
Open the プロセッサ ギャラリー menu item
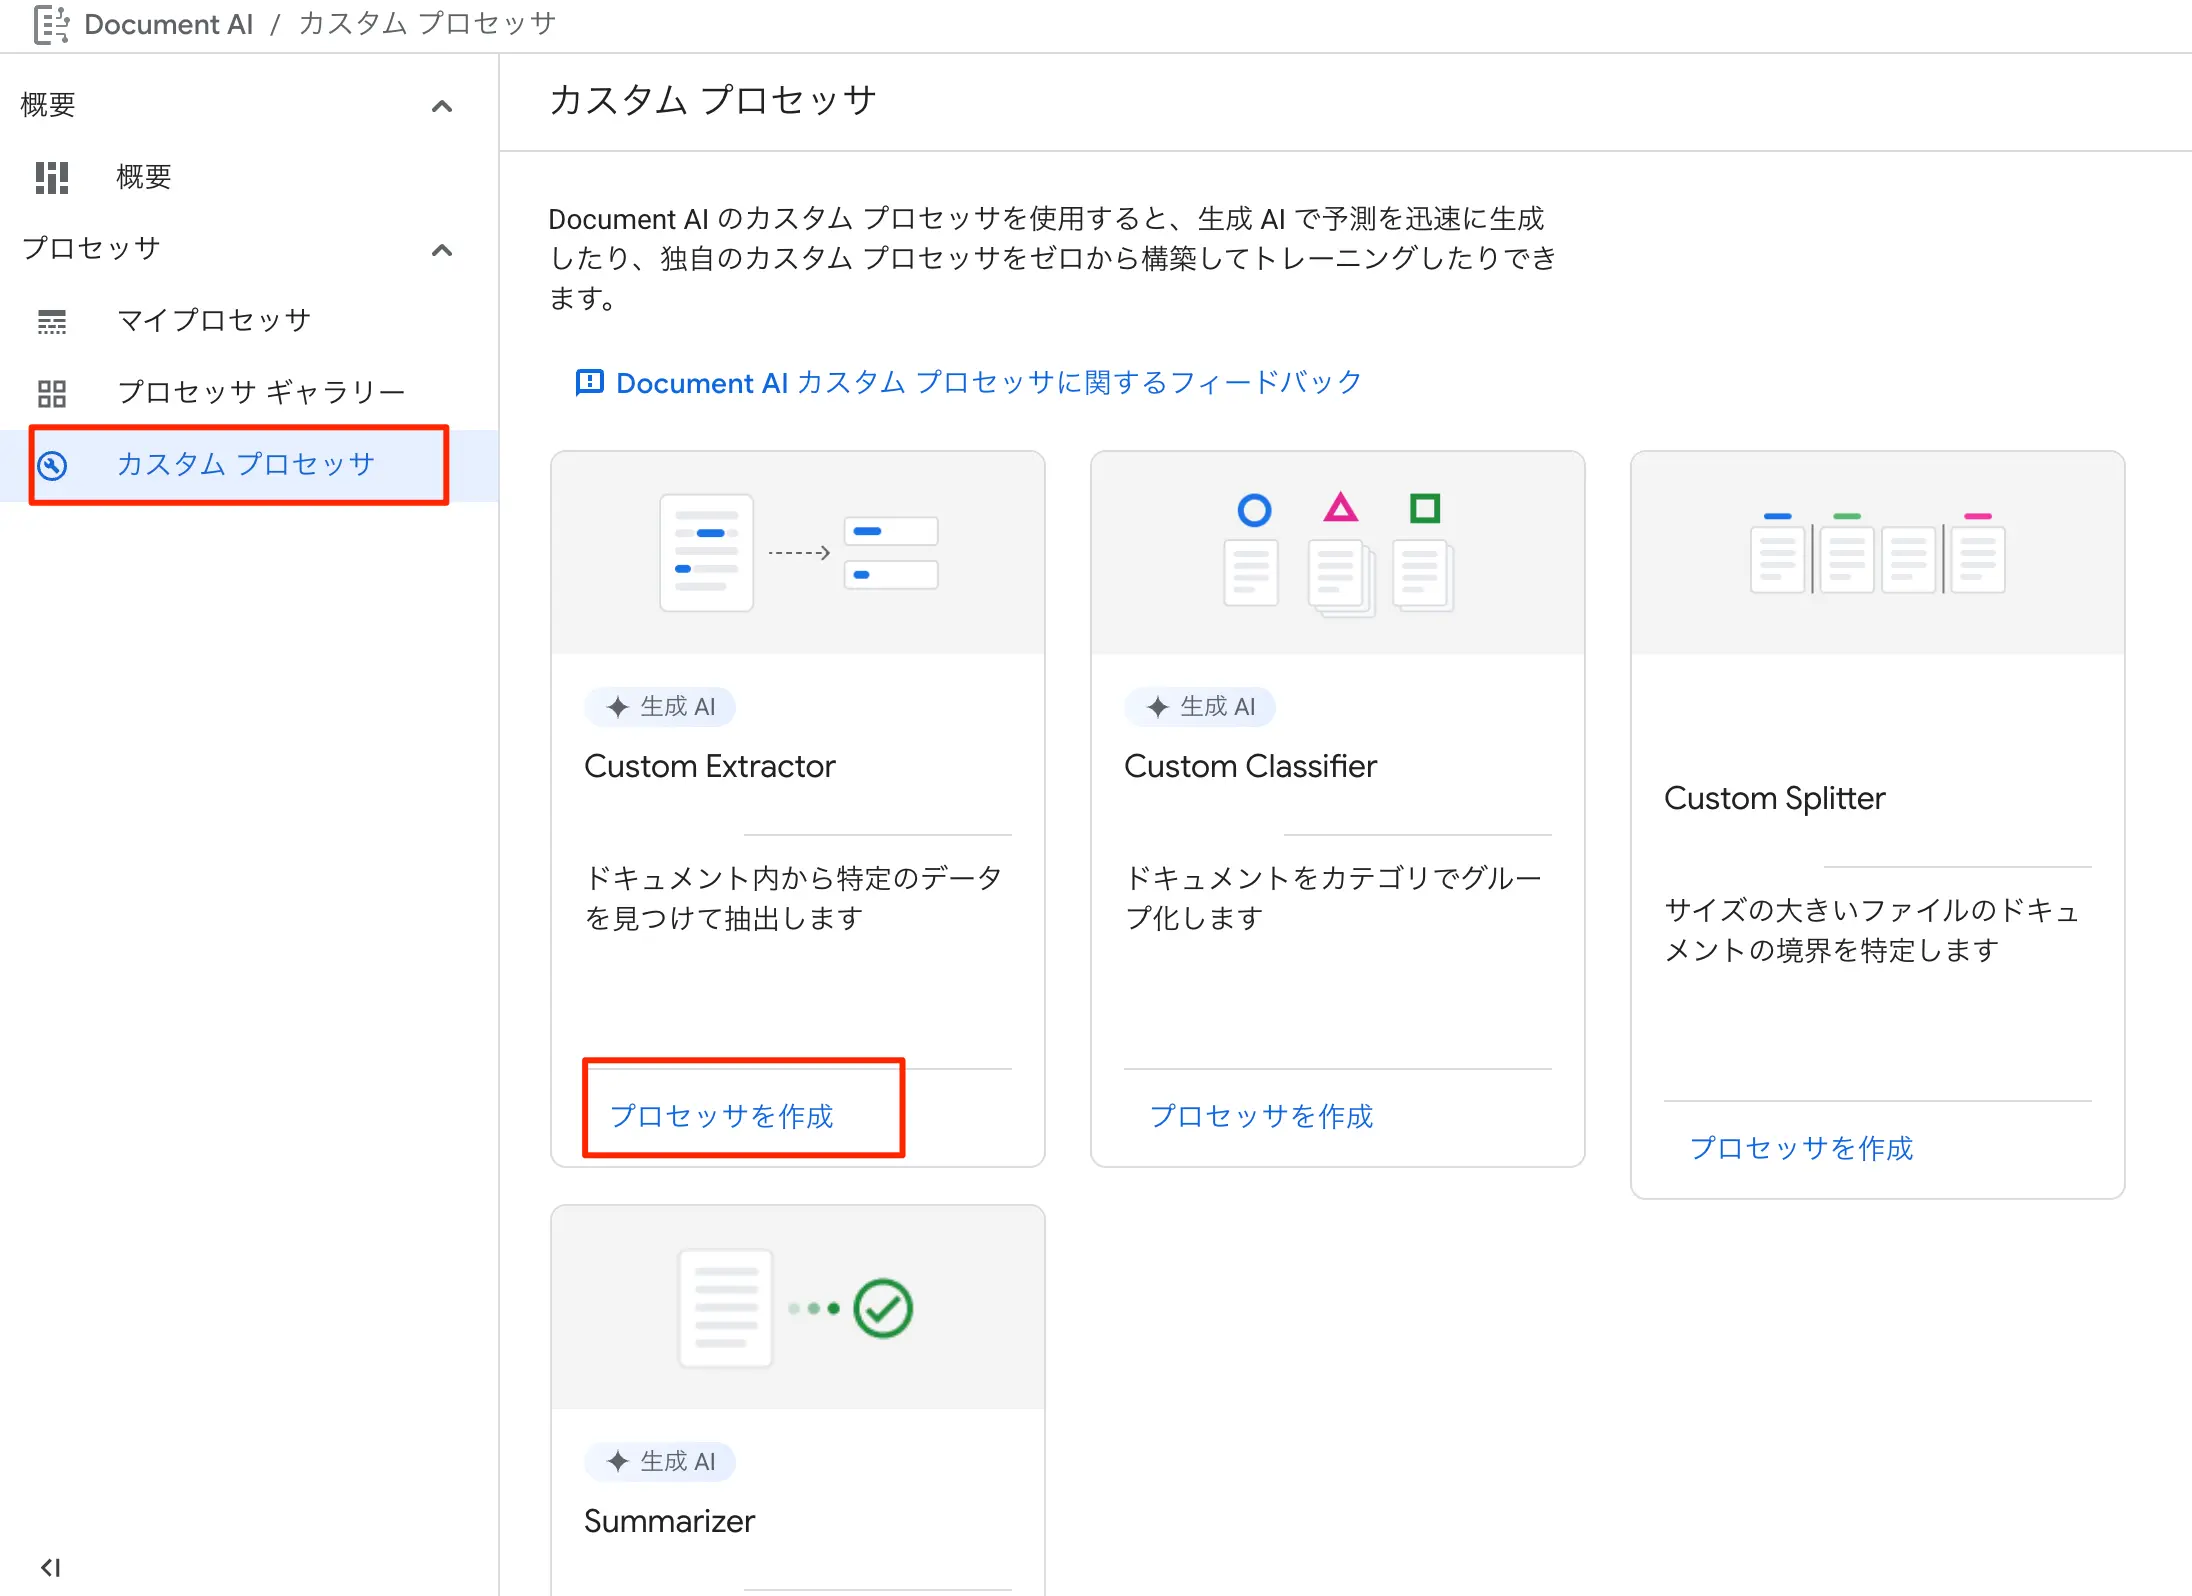coord(261,393)
